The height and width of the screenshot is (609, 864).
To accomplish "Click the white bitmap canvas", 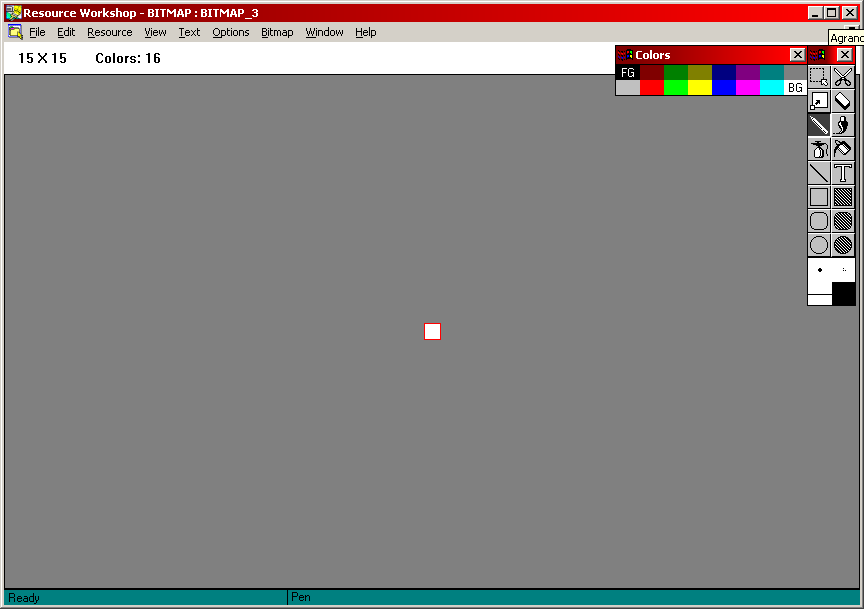I will pyautogui.click(x=432, y=331).
